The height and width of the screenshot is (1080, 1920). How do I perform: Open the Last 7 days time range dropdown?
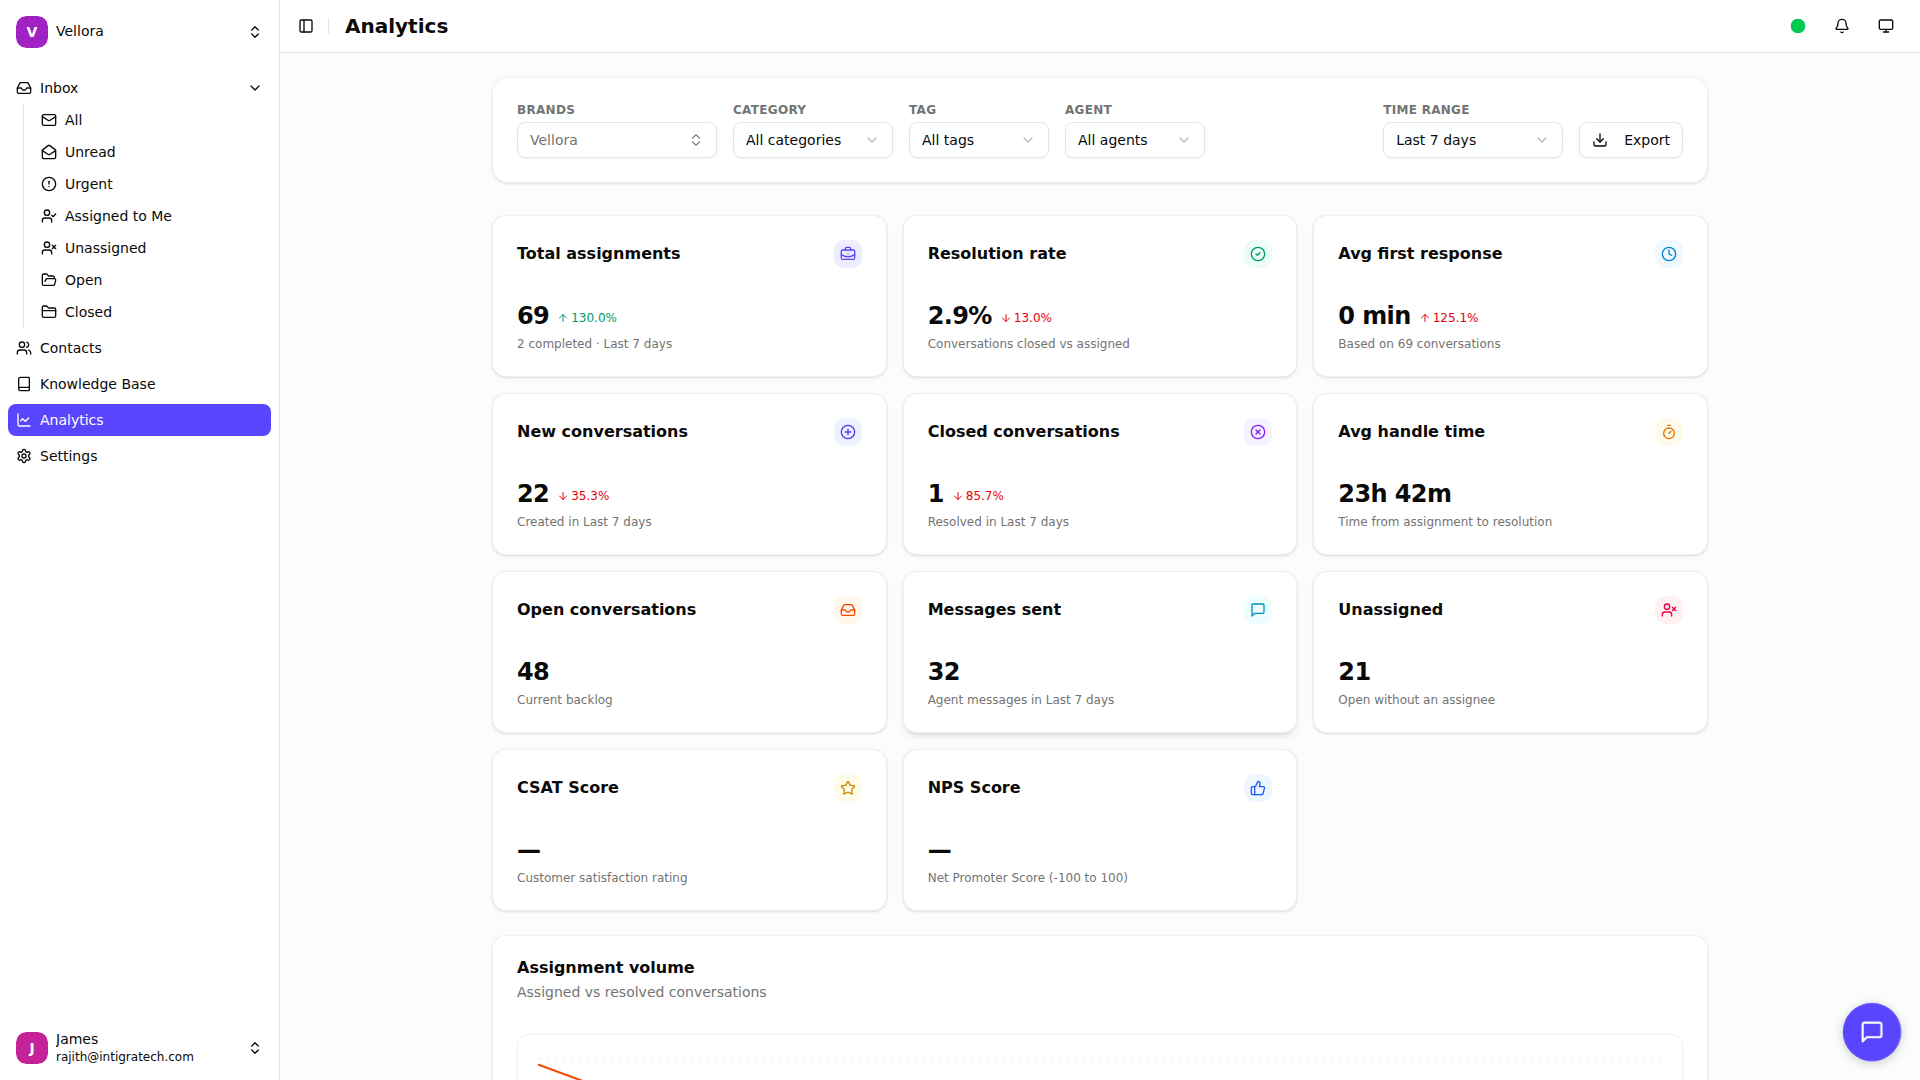tap(1473, 140)
